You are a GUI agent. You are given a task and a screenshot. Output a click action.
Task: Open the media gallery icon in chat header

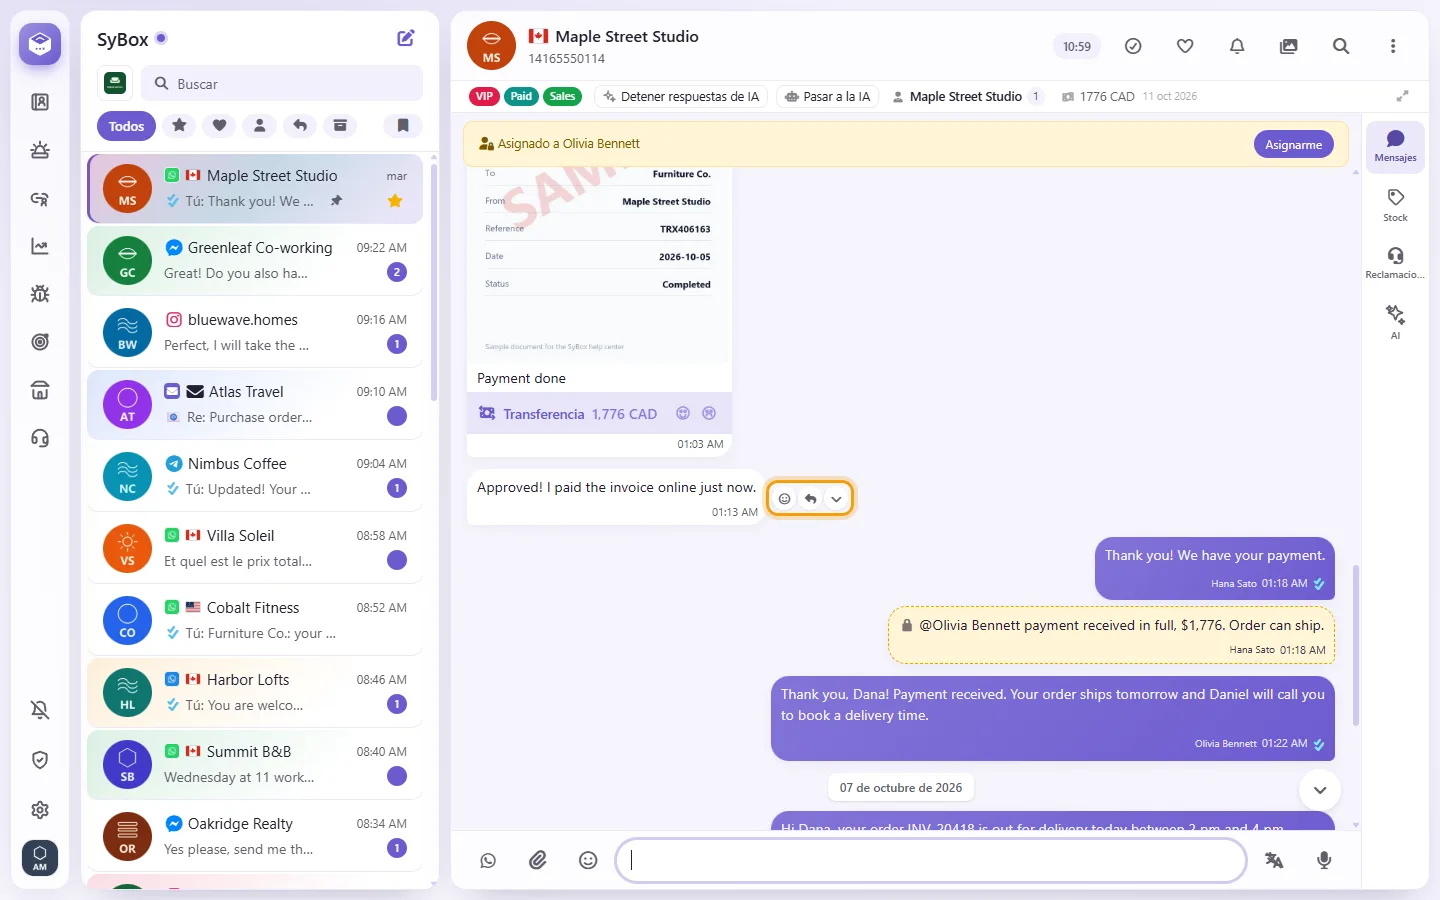pyautogui.click(x=1289, y=46)
